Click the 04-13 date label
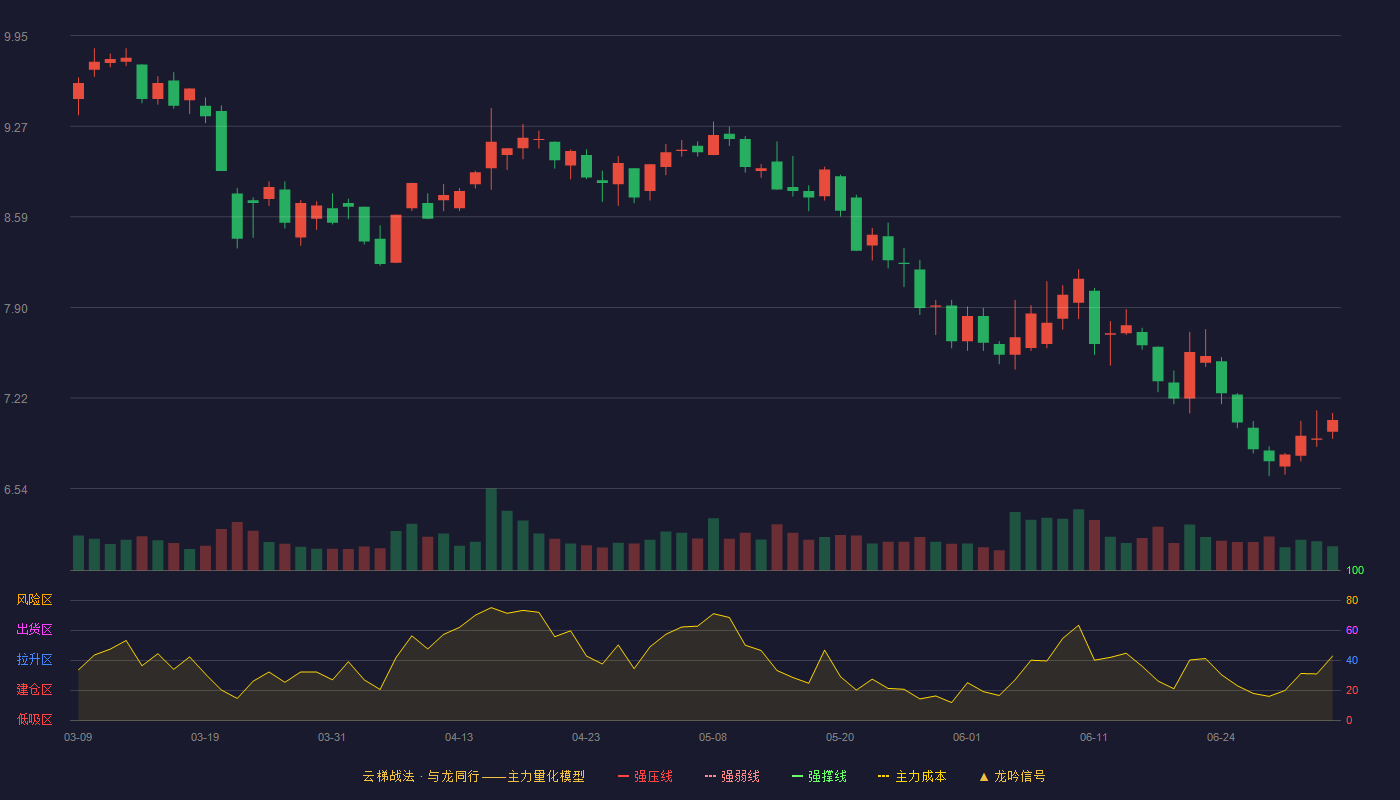Image resolution: width=1400 pixels, height=800 pixels. [459, 737]
